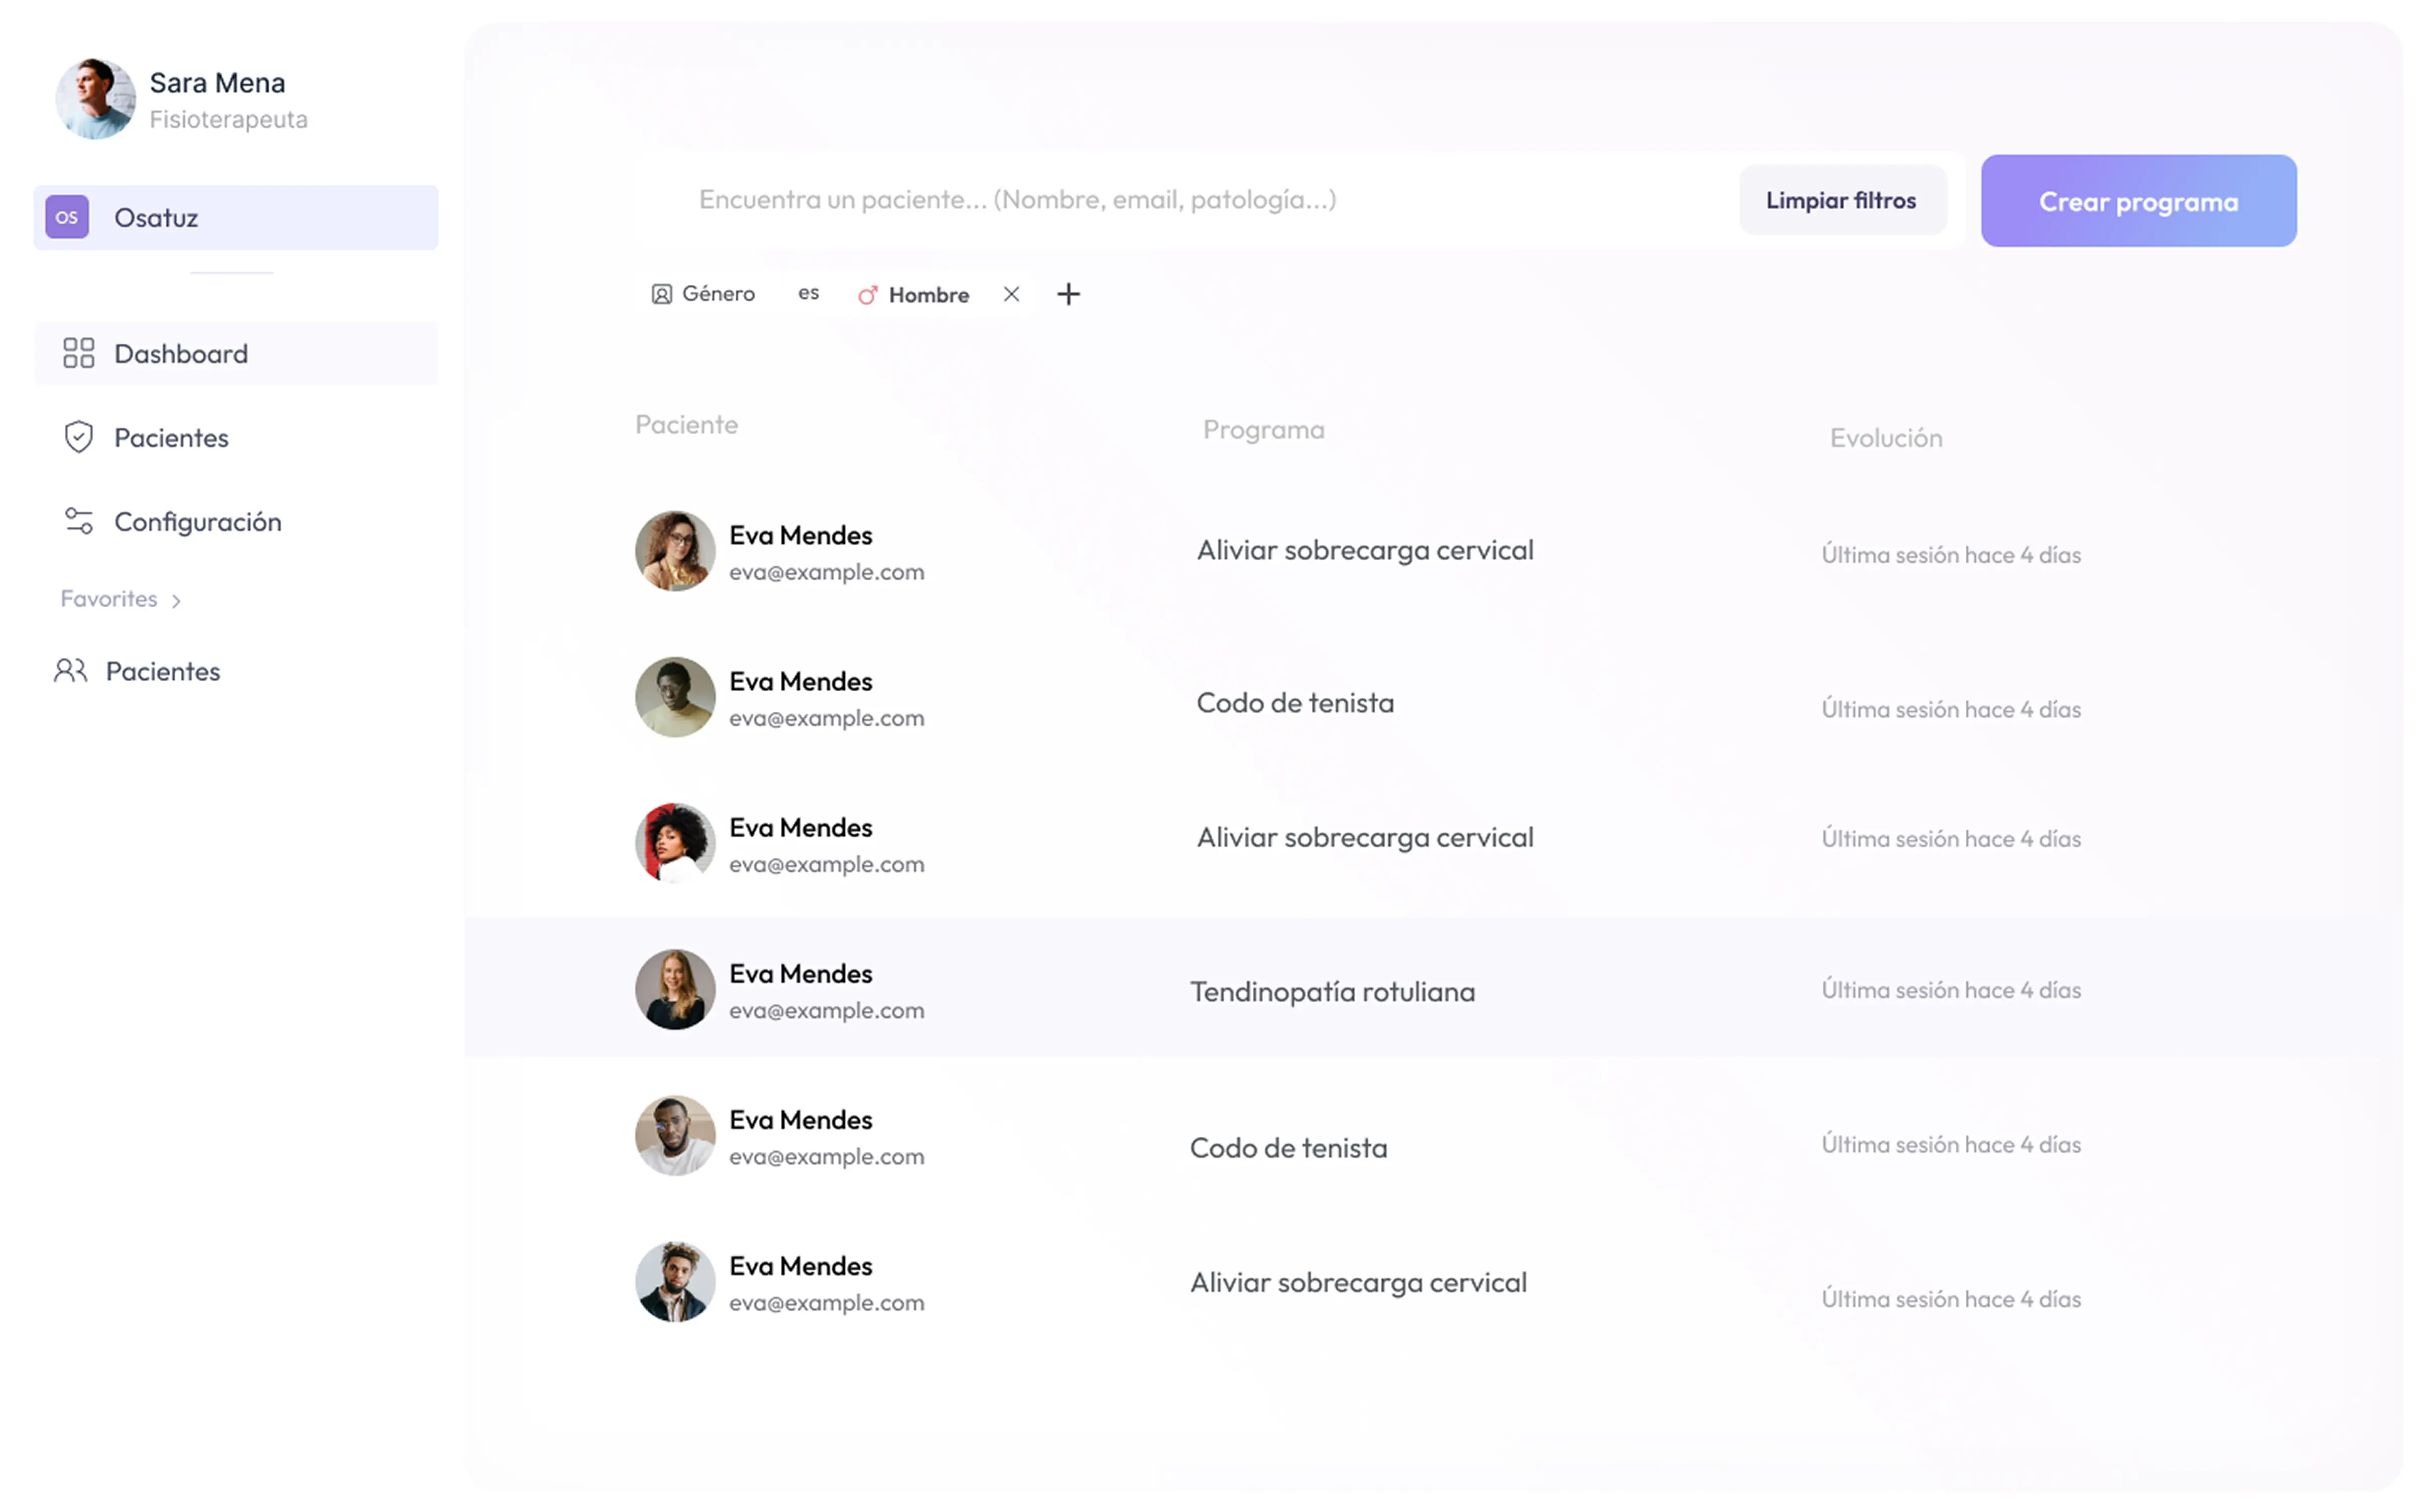Go to Dashboard in the sidebar
Viewport: 2420px width, 1512px height.
(x=181, y=353)
